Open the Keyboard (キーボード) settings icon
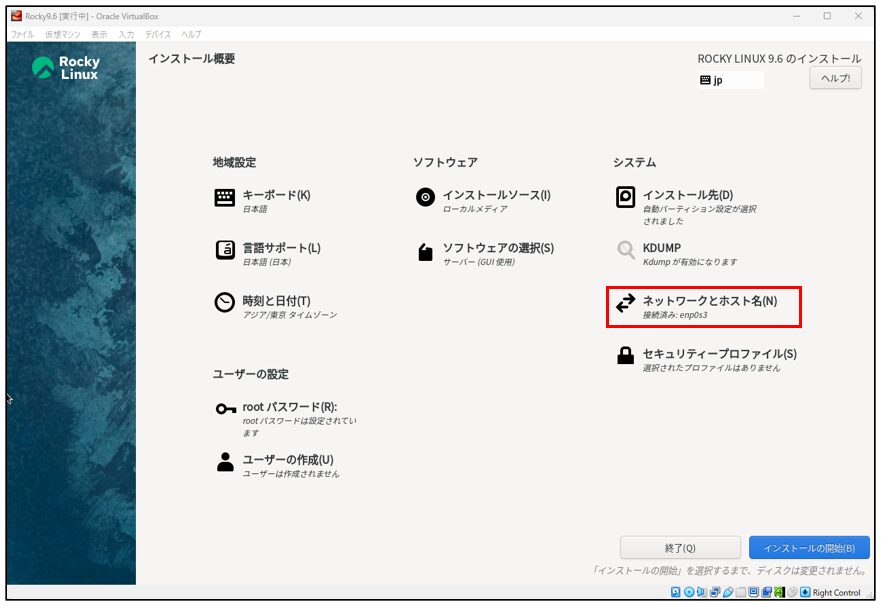881x604 pixels. [x=225, y=198]
